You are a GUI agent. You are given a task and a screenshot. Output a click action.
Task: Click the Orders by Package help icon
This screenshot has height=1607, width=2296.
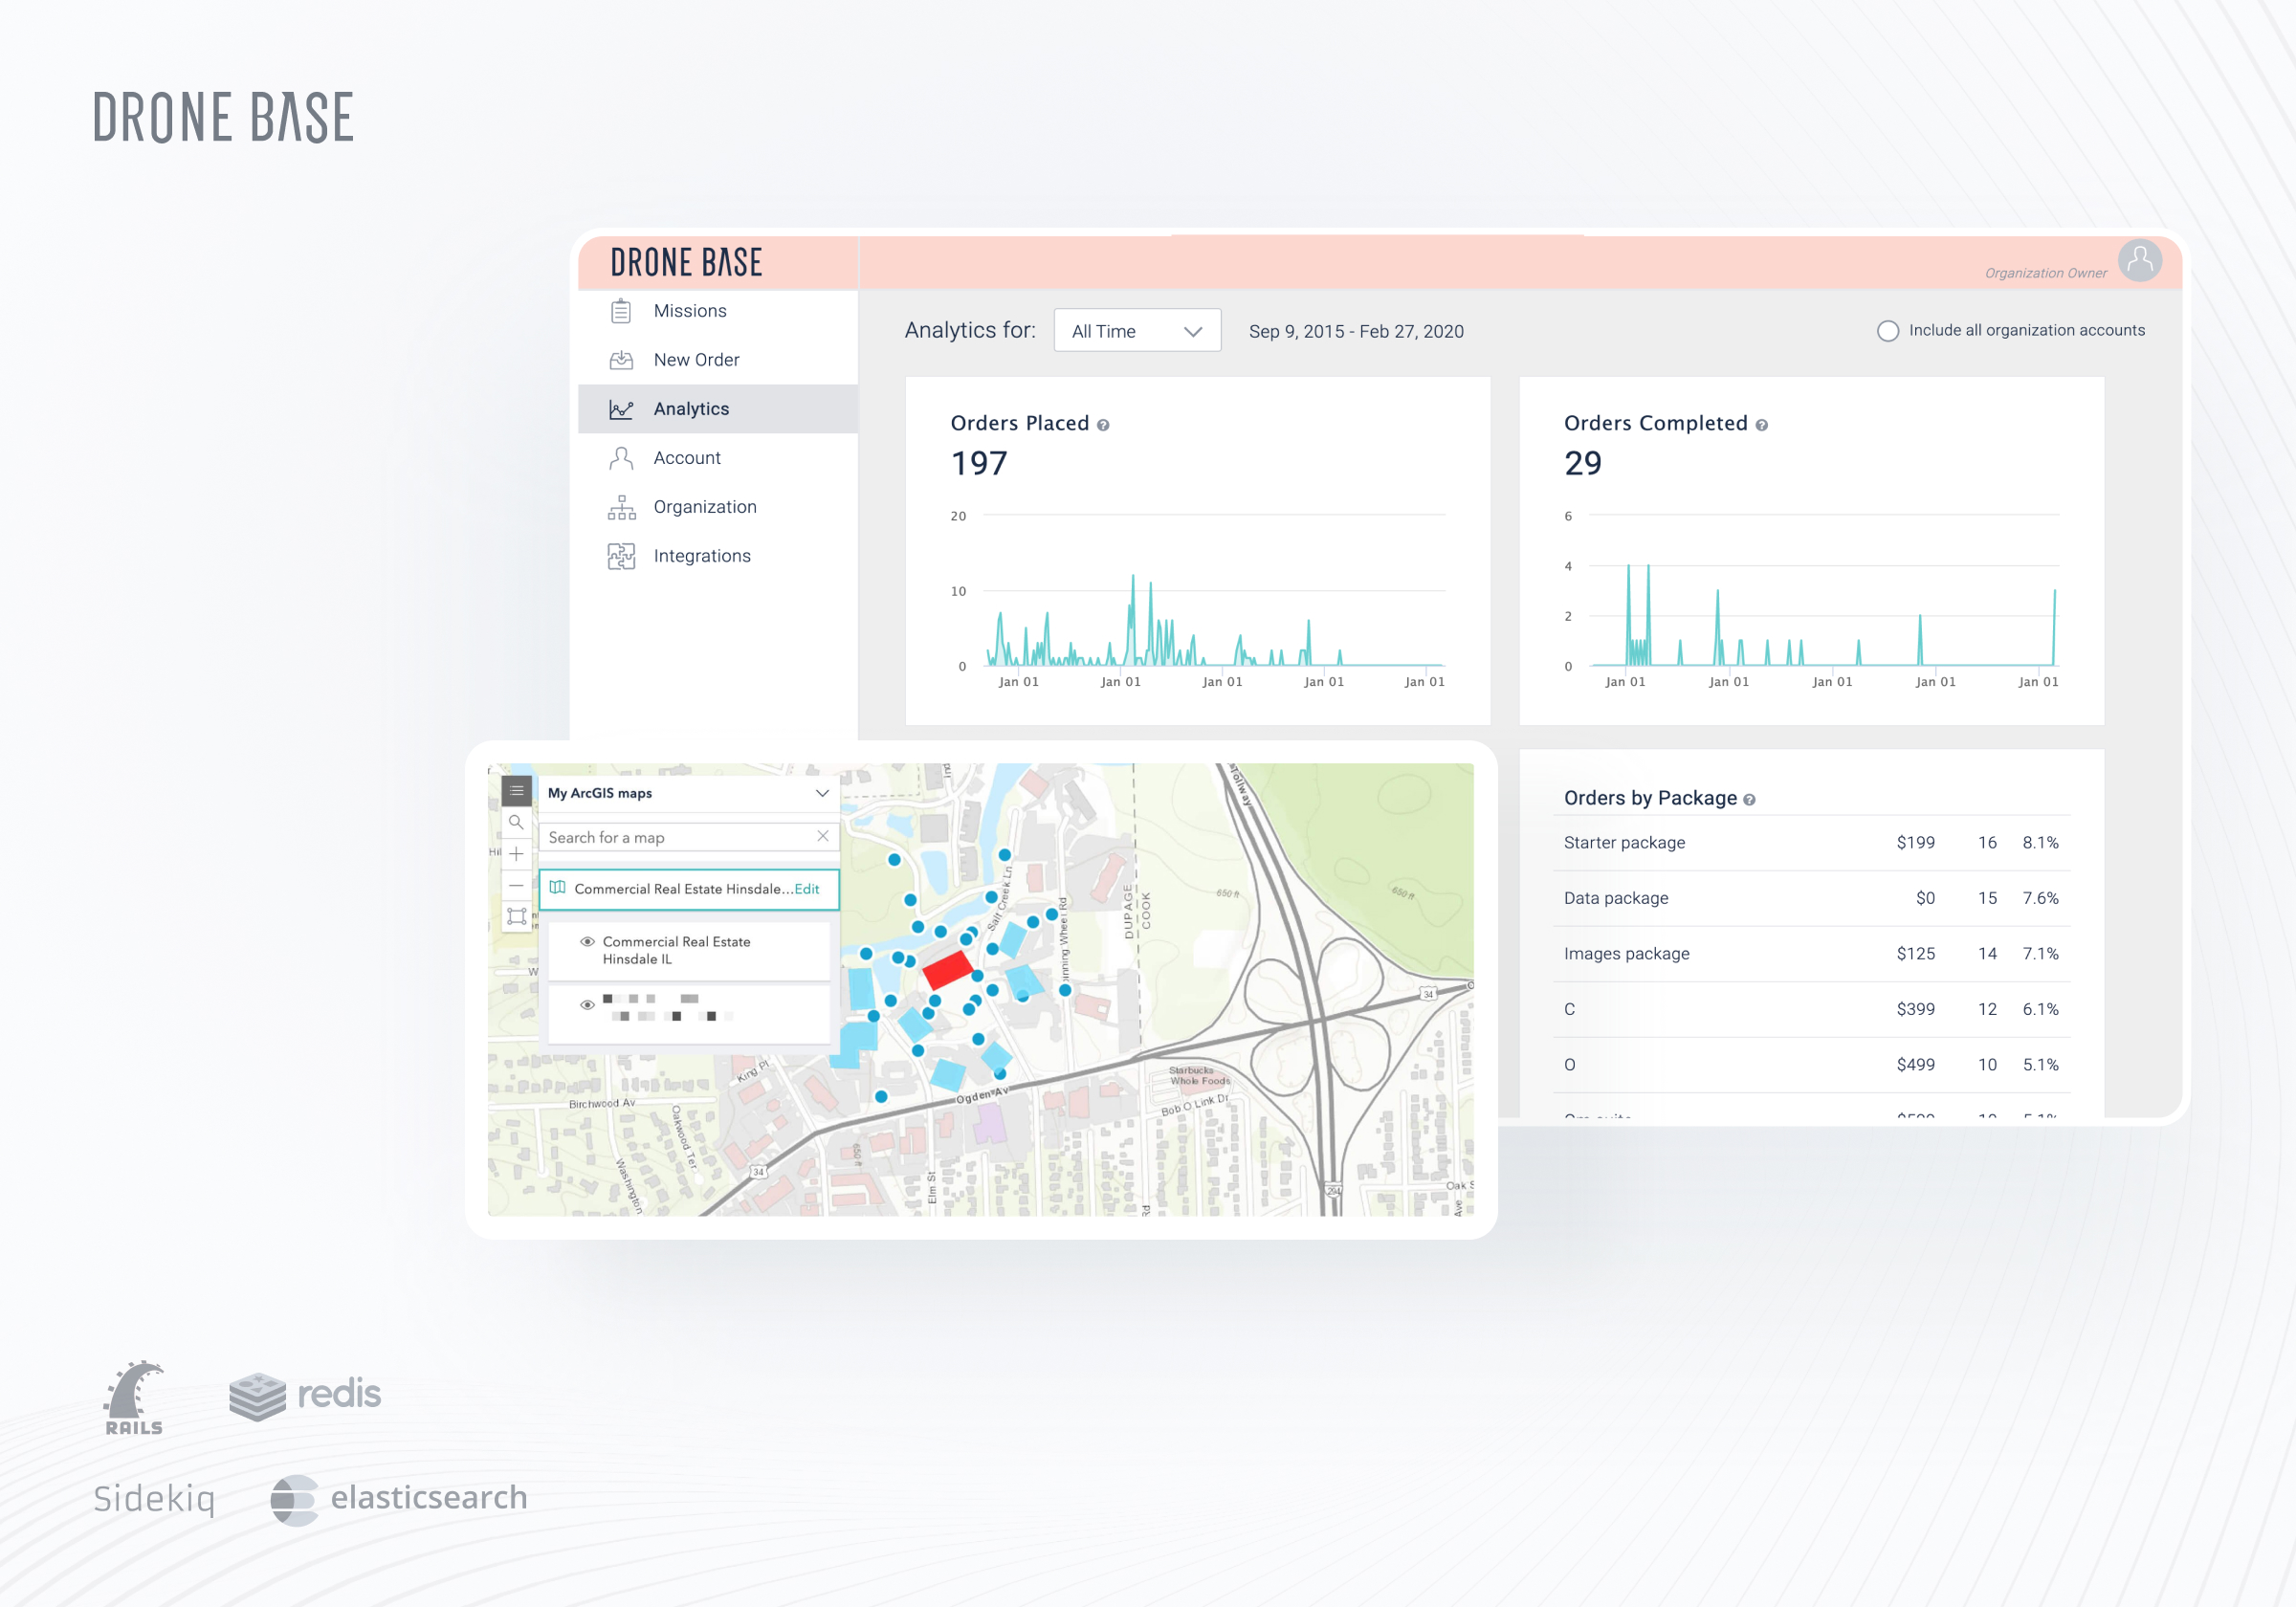point(1749,800)
